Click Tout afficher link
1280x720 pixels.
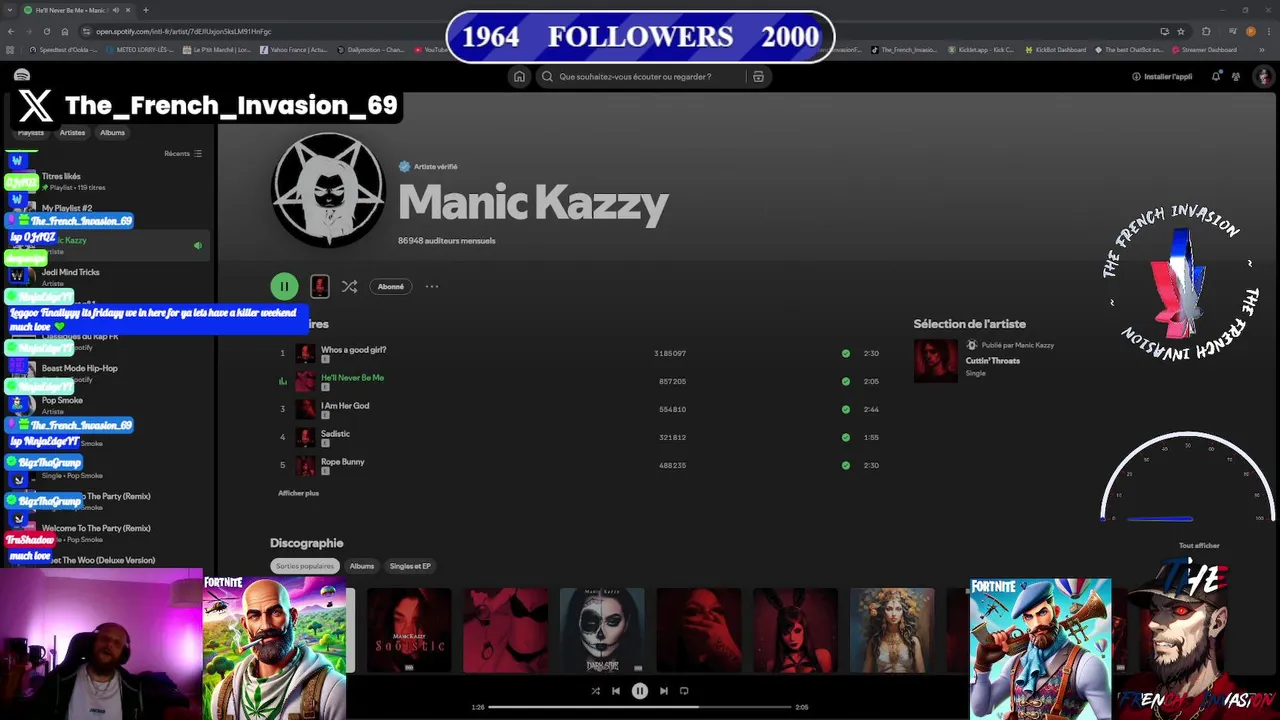1199,546
